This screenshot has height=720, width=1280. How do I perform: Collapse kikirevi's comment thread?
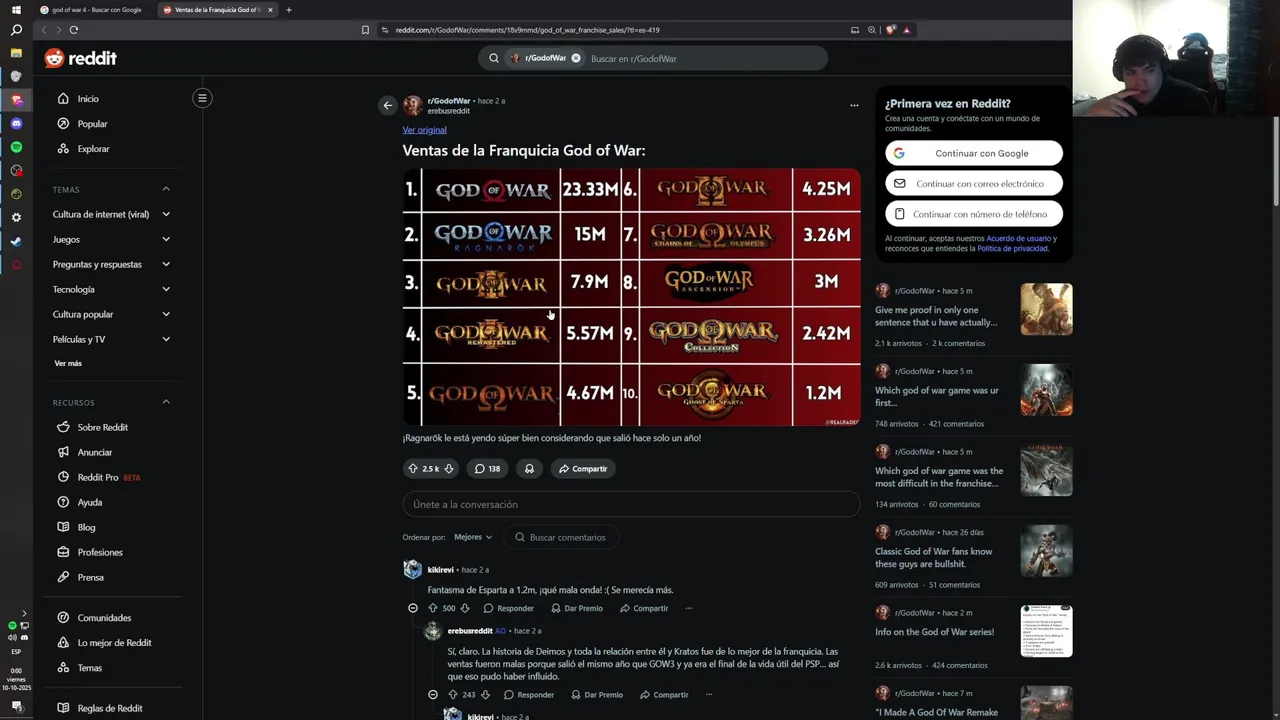413,608
